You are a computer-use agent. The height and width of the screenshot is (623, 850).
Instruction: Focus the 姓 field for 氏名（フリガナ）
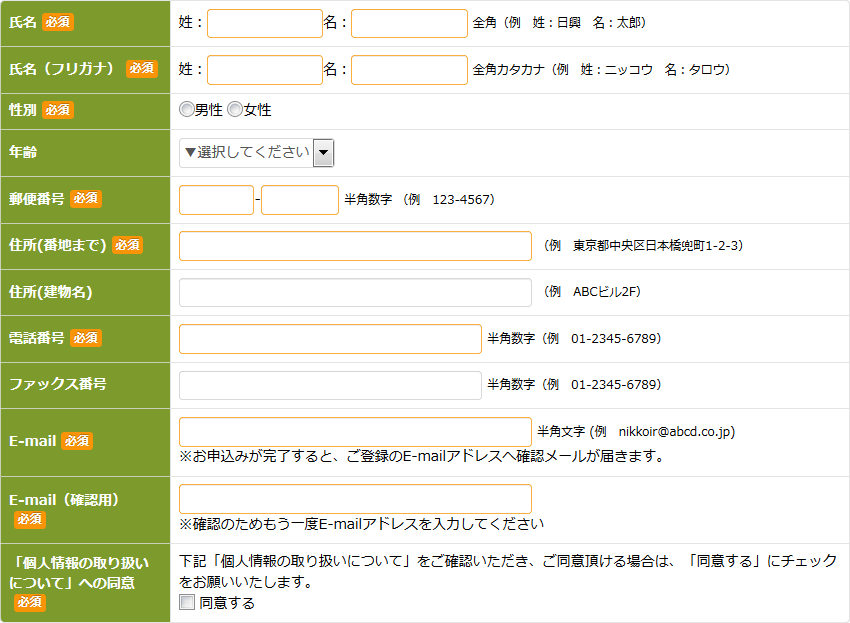coord(265,70)
